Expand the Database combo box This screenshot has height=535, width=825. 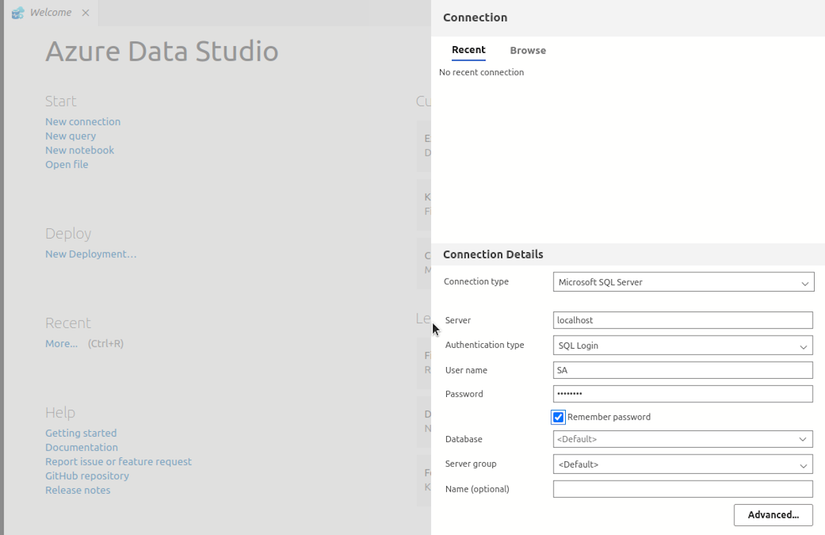click(683, 439)
